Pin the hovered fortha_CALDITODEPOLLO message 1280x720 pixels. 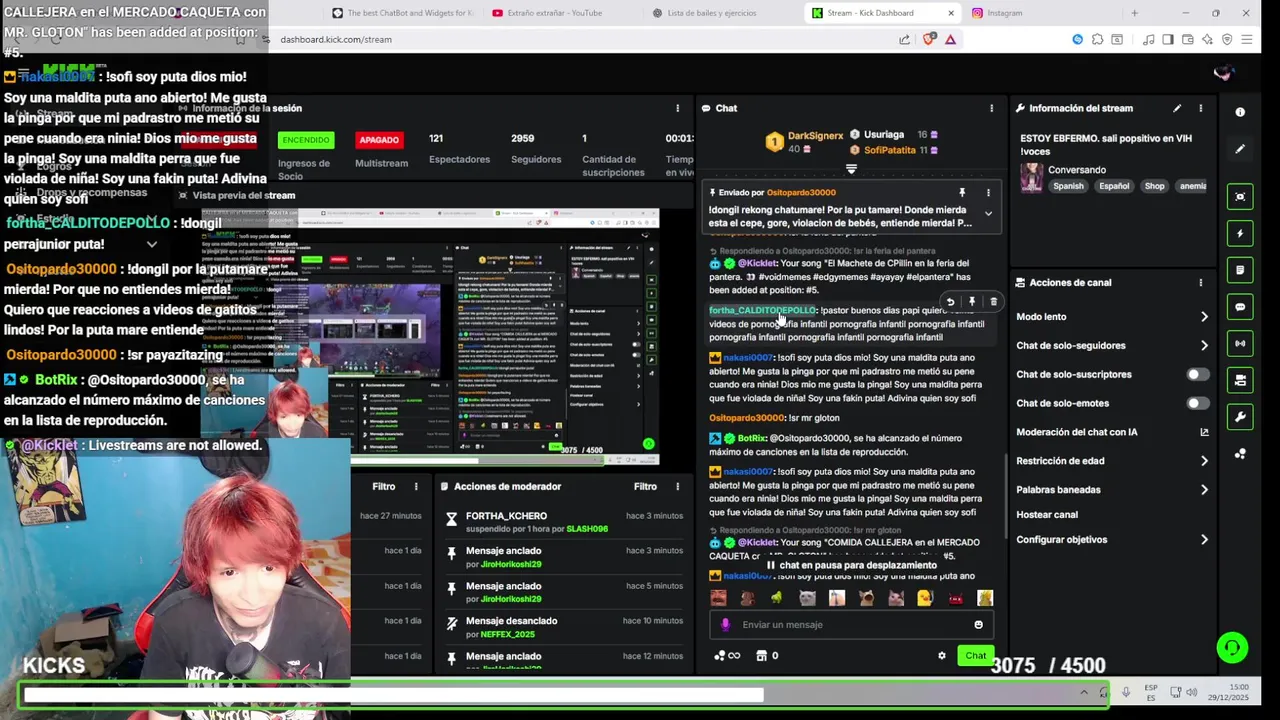972,301
